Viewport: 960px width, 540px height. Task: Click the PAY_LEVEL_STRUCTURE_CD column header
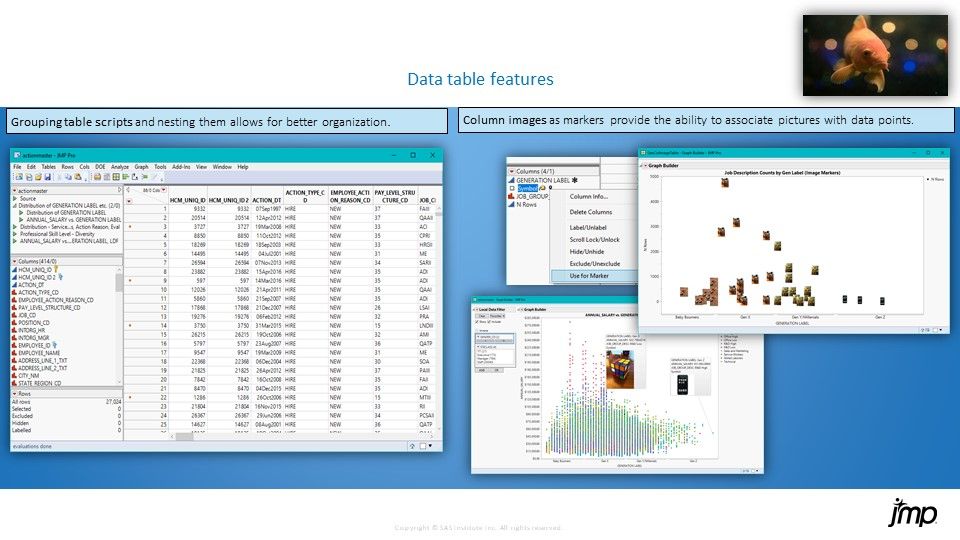click(x=394, y=196)
